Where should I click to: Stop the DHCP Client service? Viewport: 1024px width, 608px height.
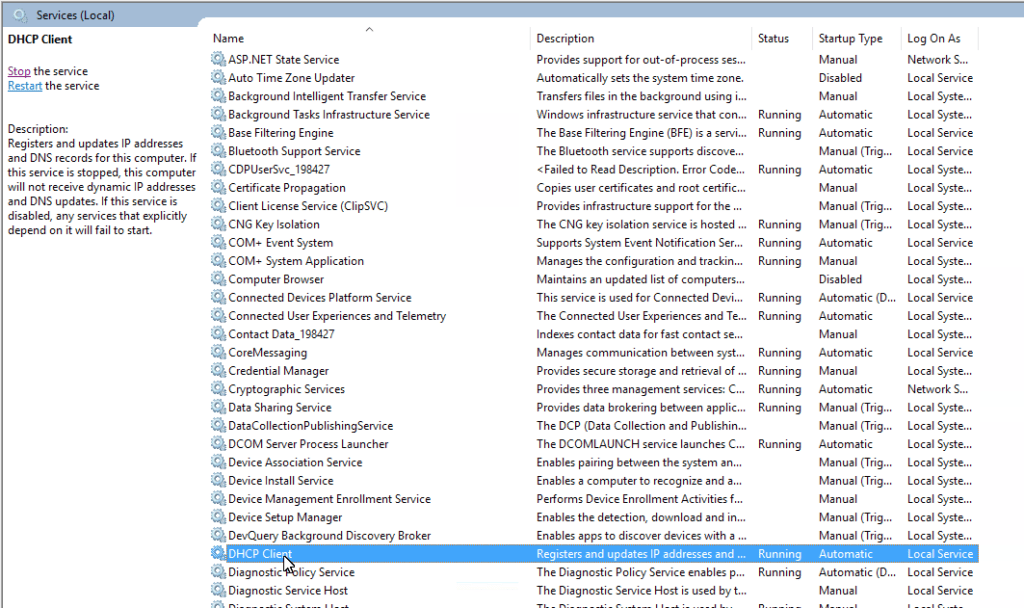[x=18, y=71]
